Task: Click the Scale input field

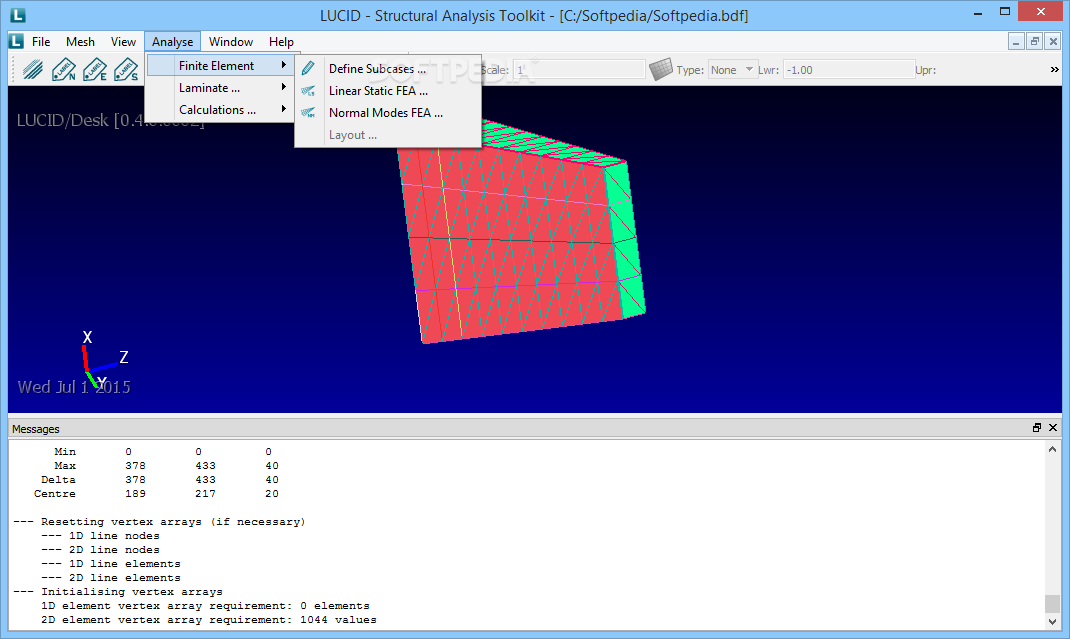Action: [579, 70]
